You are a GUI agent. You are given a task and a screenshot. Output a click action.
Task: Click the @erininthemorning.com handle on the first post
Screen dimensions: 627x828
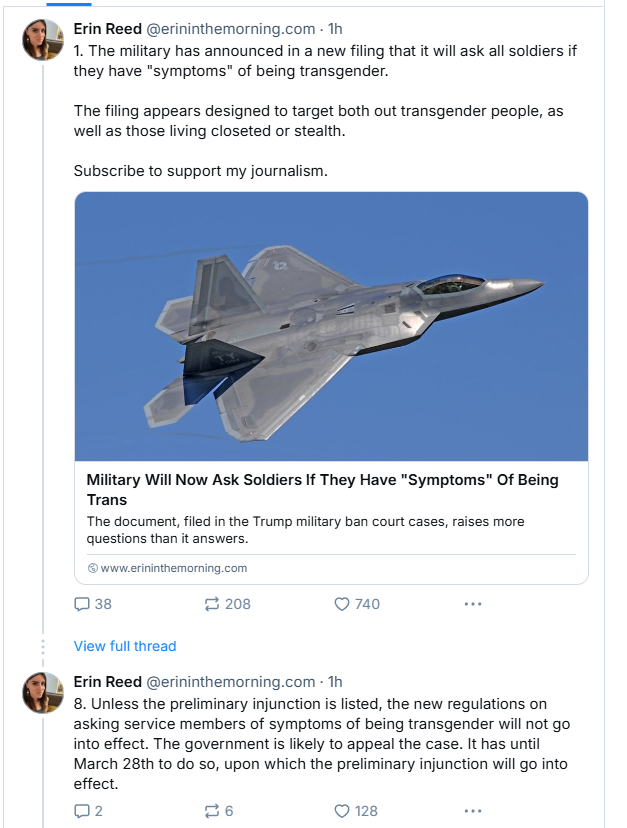click(230, 29)
